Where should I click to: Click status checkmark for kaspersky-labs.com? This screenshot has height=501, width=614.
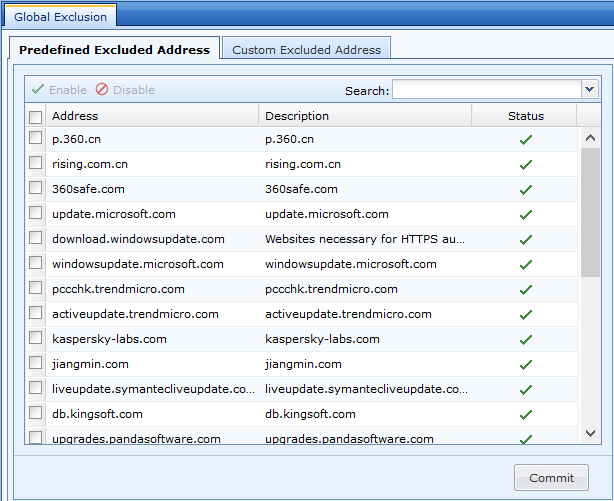pyautogui.click(x=526, y=340)
